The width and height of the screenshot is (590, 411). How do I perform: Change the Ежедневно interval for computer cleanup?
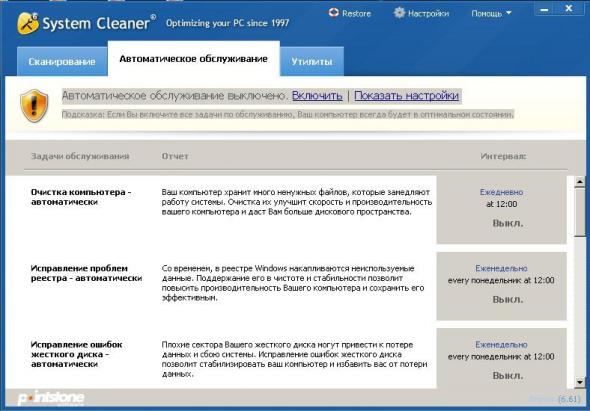click(501, 192)
